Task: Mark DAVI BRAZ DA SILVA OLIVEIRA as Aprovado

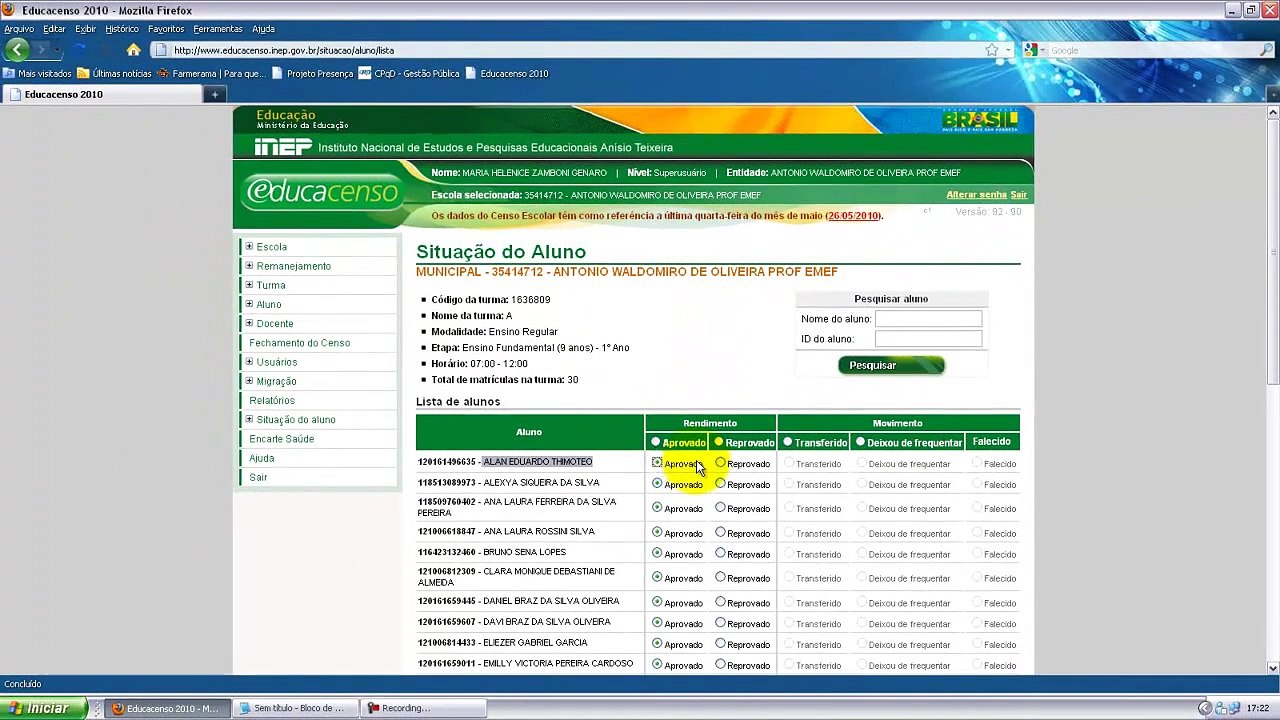Action: 657,622
